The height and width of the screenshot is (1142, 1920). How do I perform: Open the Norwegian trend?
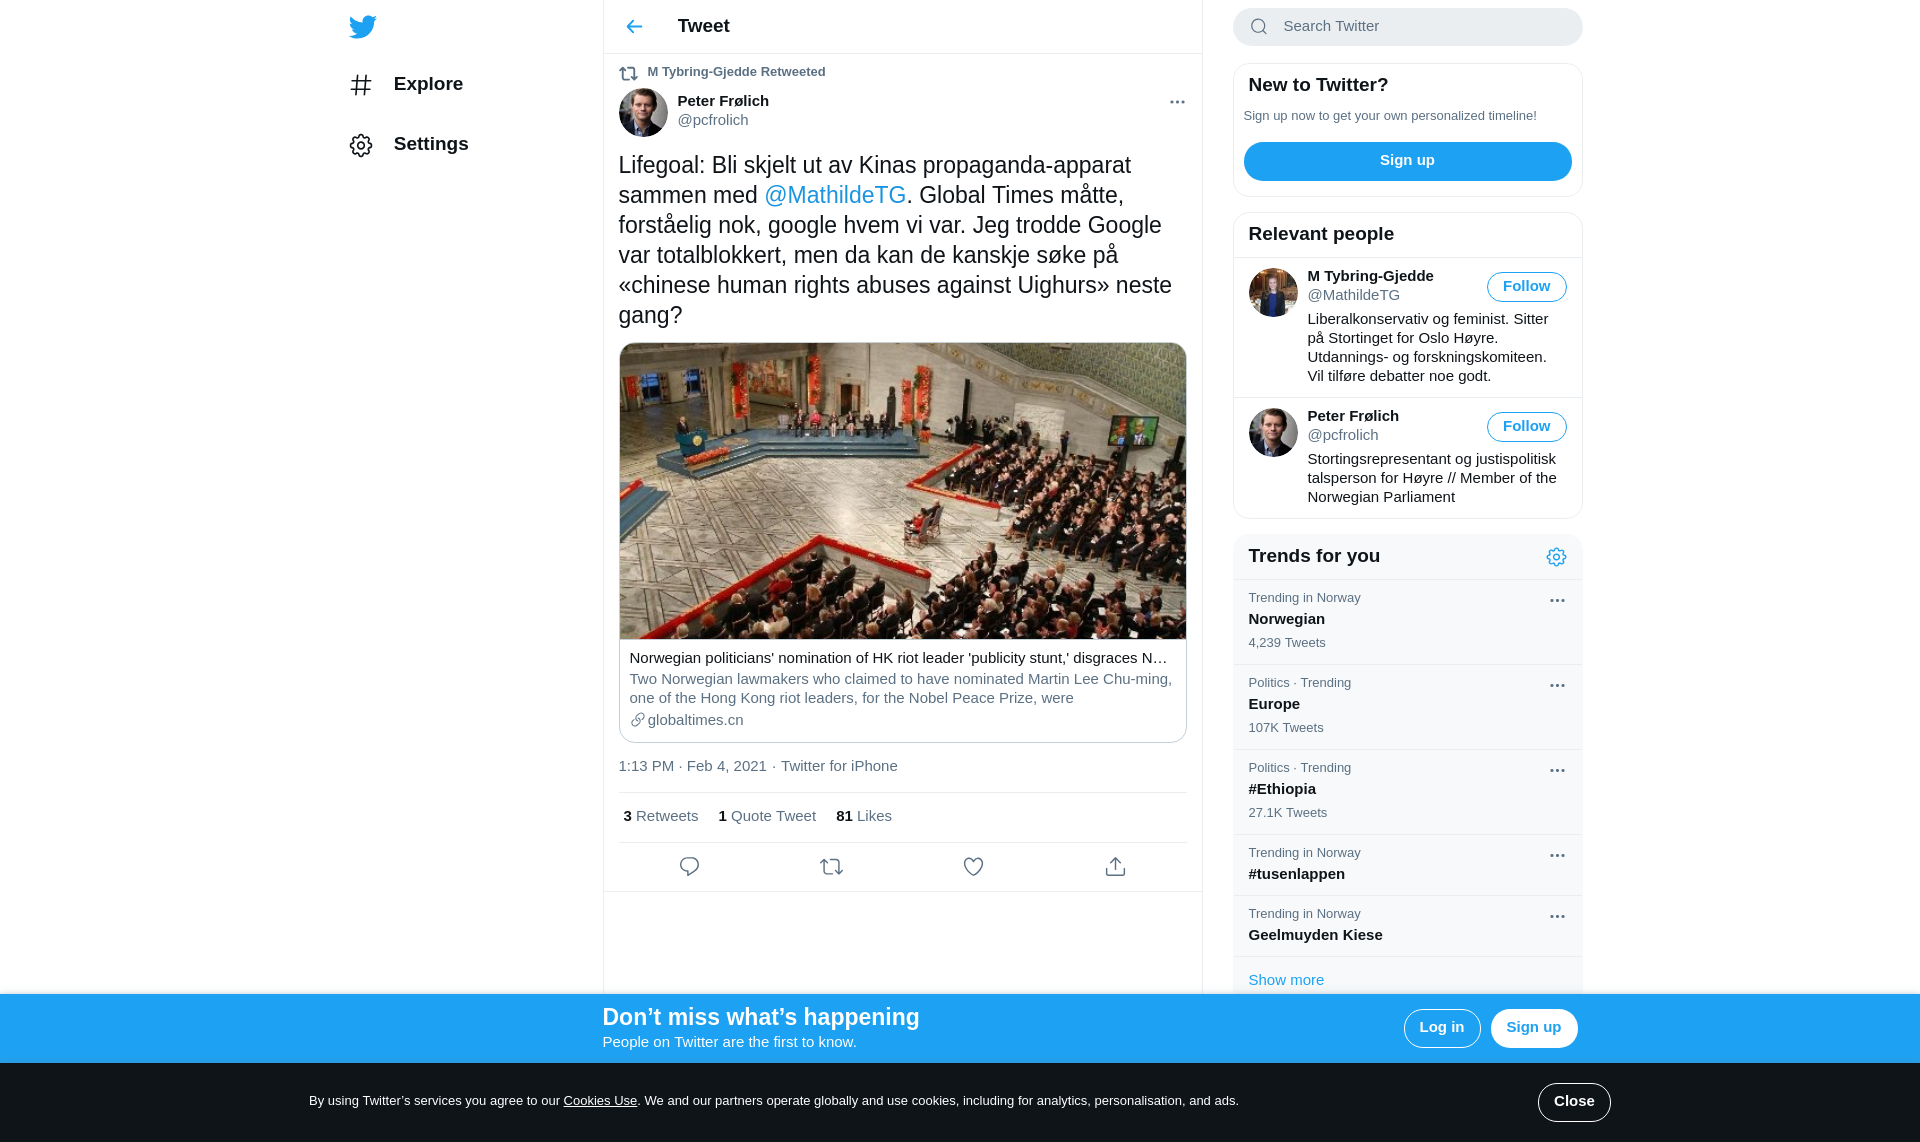pyautogui.click(x=1407, y=622)
